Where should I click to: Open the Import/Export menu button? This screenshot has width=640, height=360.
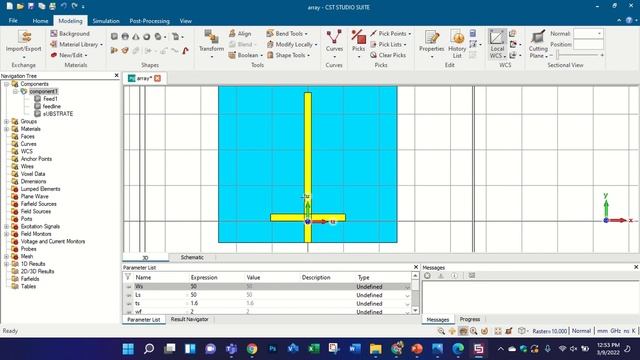[24, 43]
